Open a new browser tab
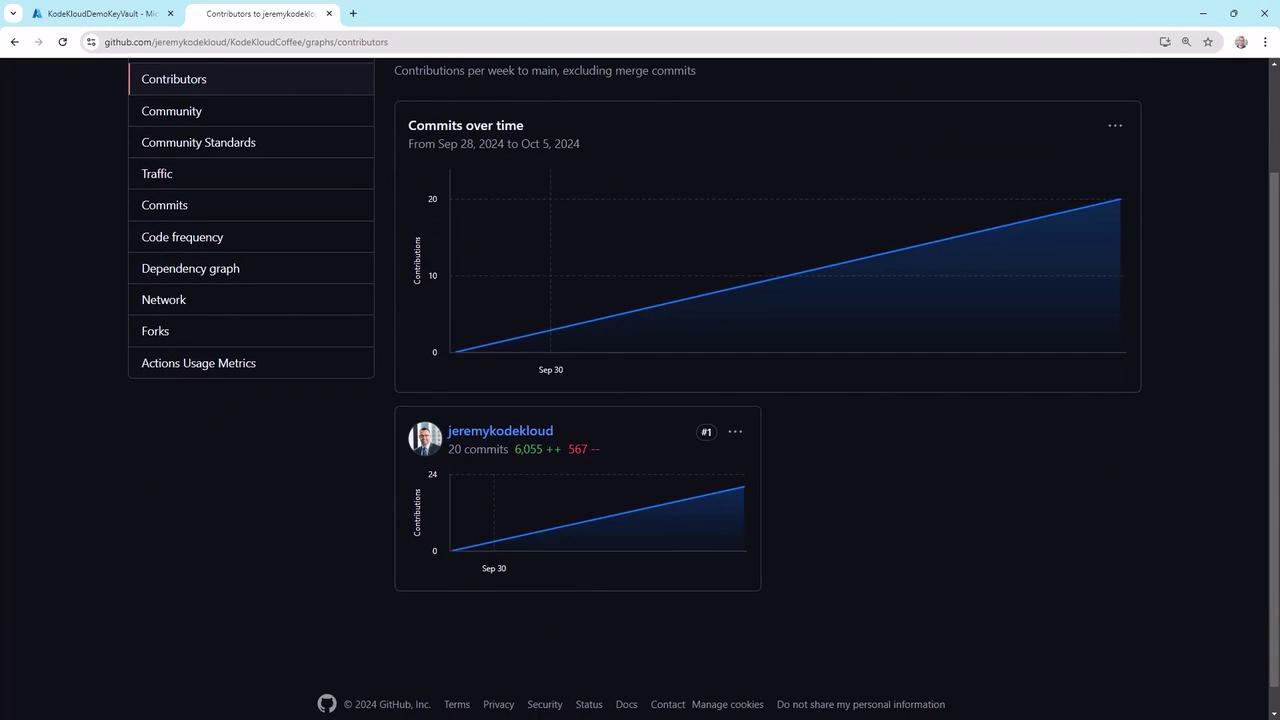The image size is (1280, 720). click(353, 13)
